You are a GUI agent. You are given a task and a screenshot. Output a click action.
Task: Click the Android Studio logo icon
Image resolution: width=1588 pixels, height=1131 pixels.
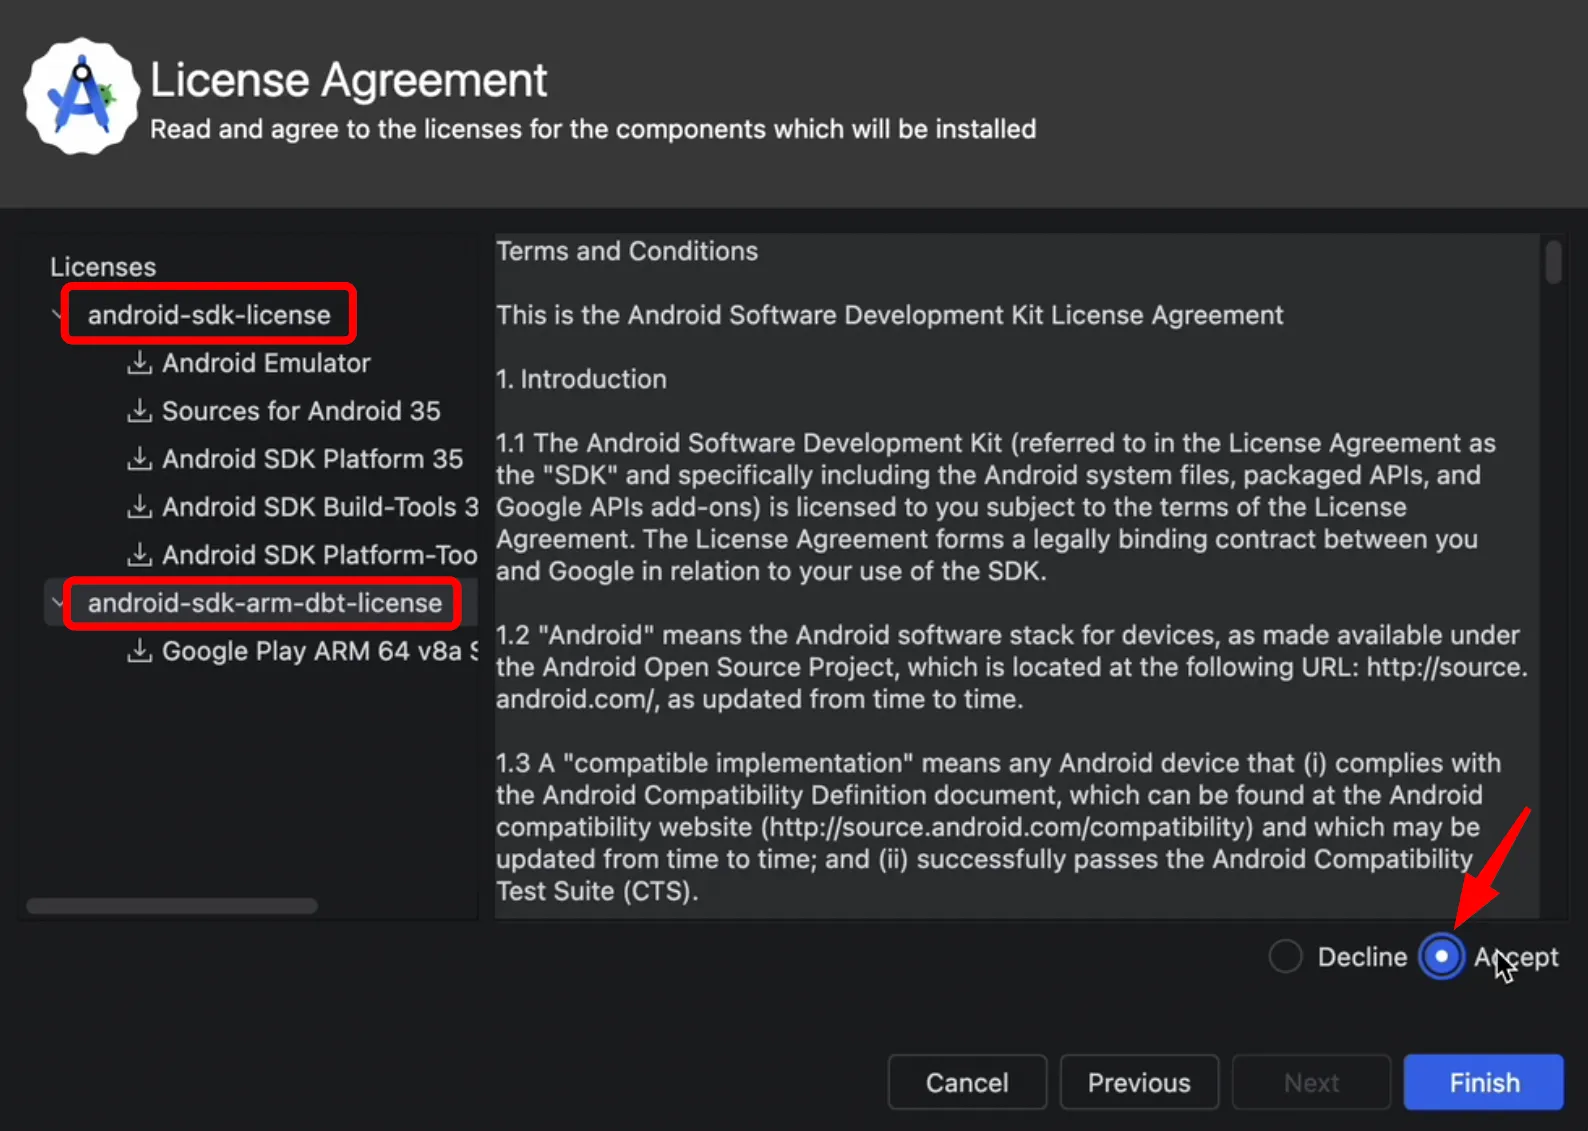[x=81, y=96]
